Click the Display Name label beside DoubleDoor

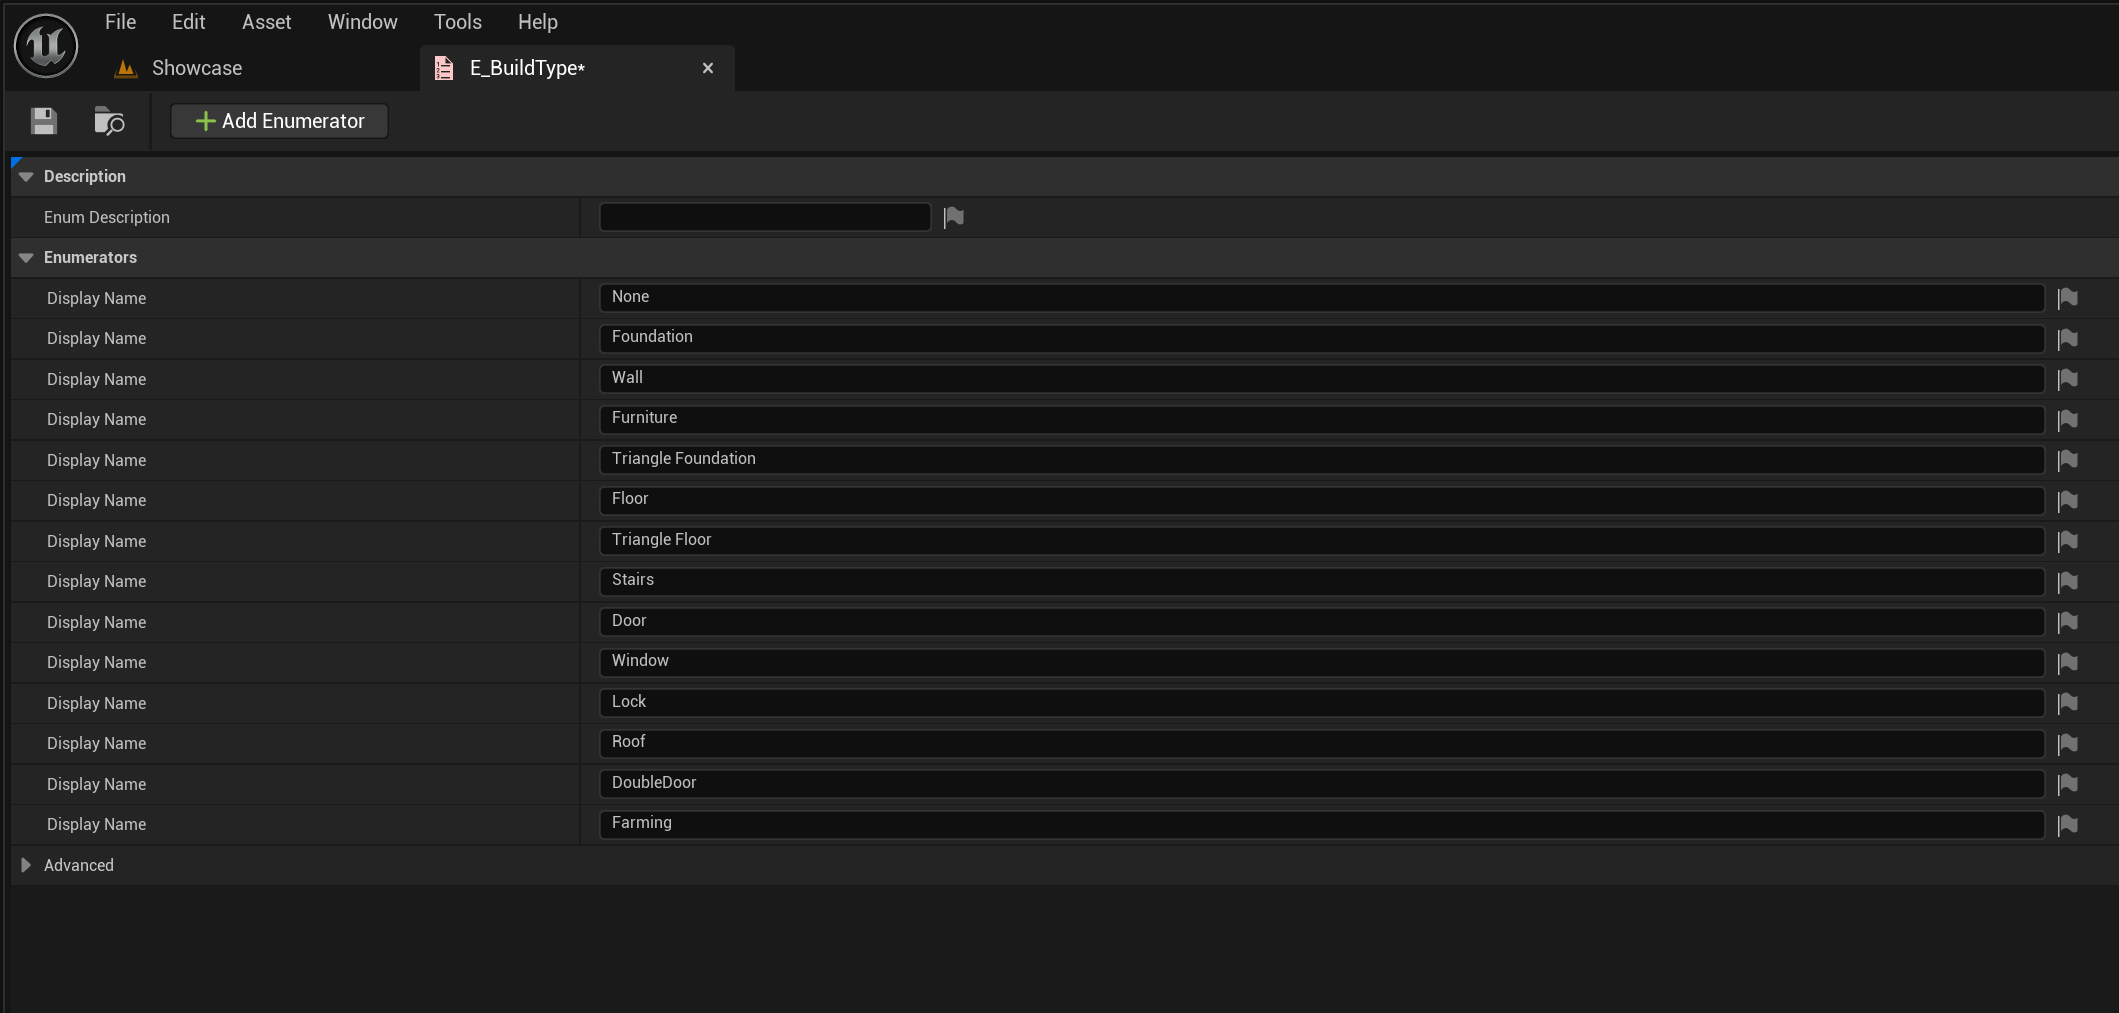pyautogui.click(x=96, y=784)
